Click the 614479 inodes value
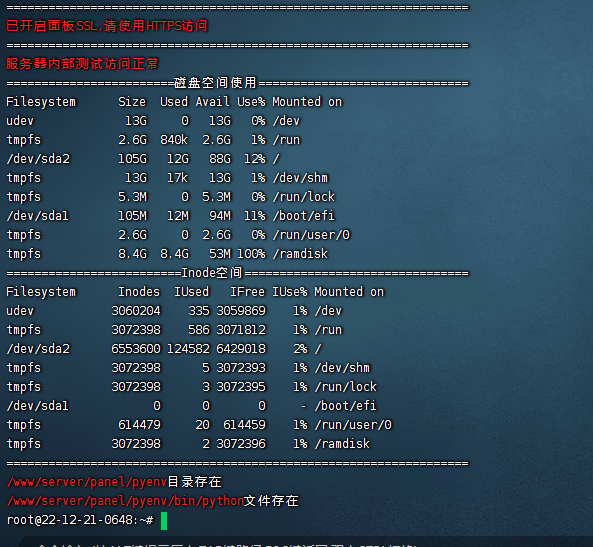 (x=139, y=425)
